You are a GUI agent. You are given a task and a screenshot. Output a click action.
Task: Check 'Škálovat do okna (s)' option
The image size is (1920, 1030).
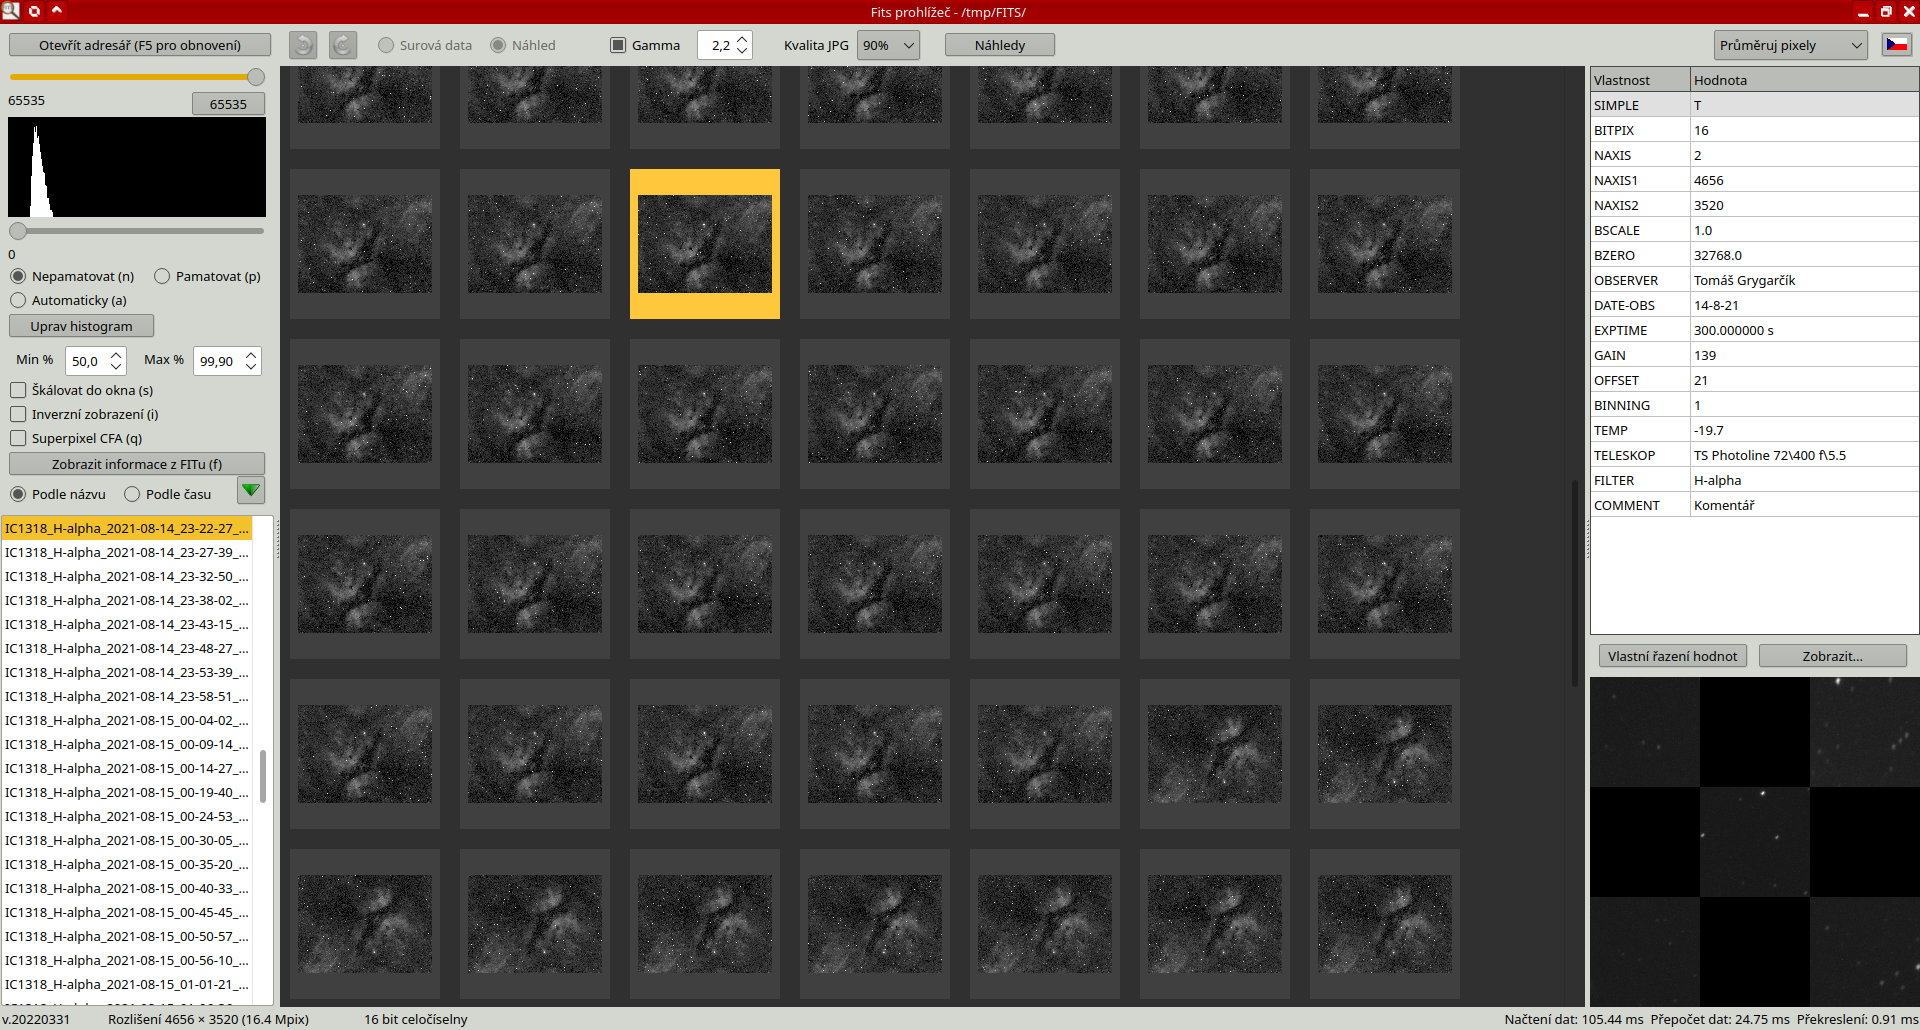pyautogui.click(x=18, y=390)
